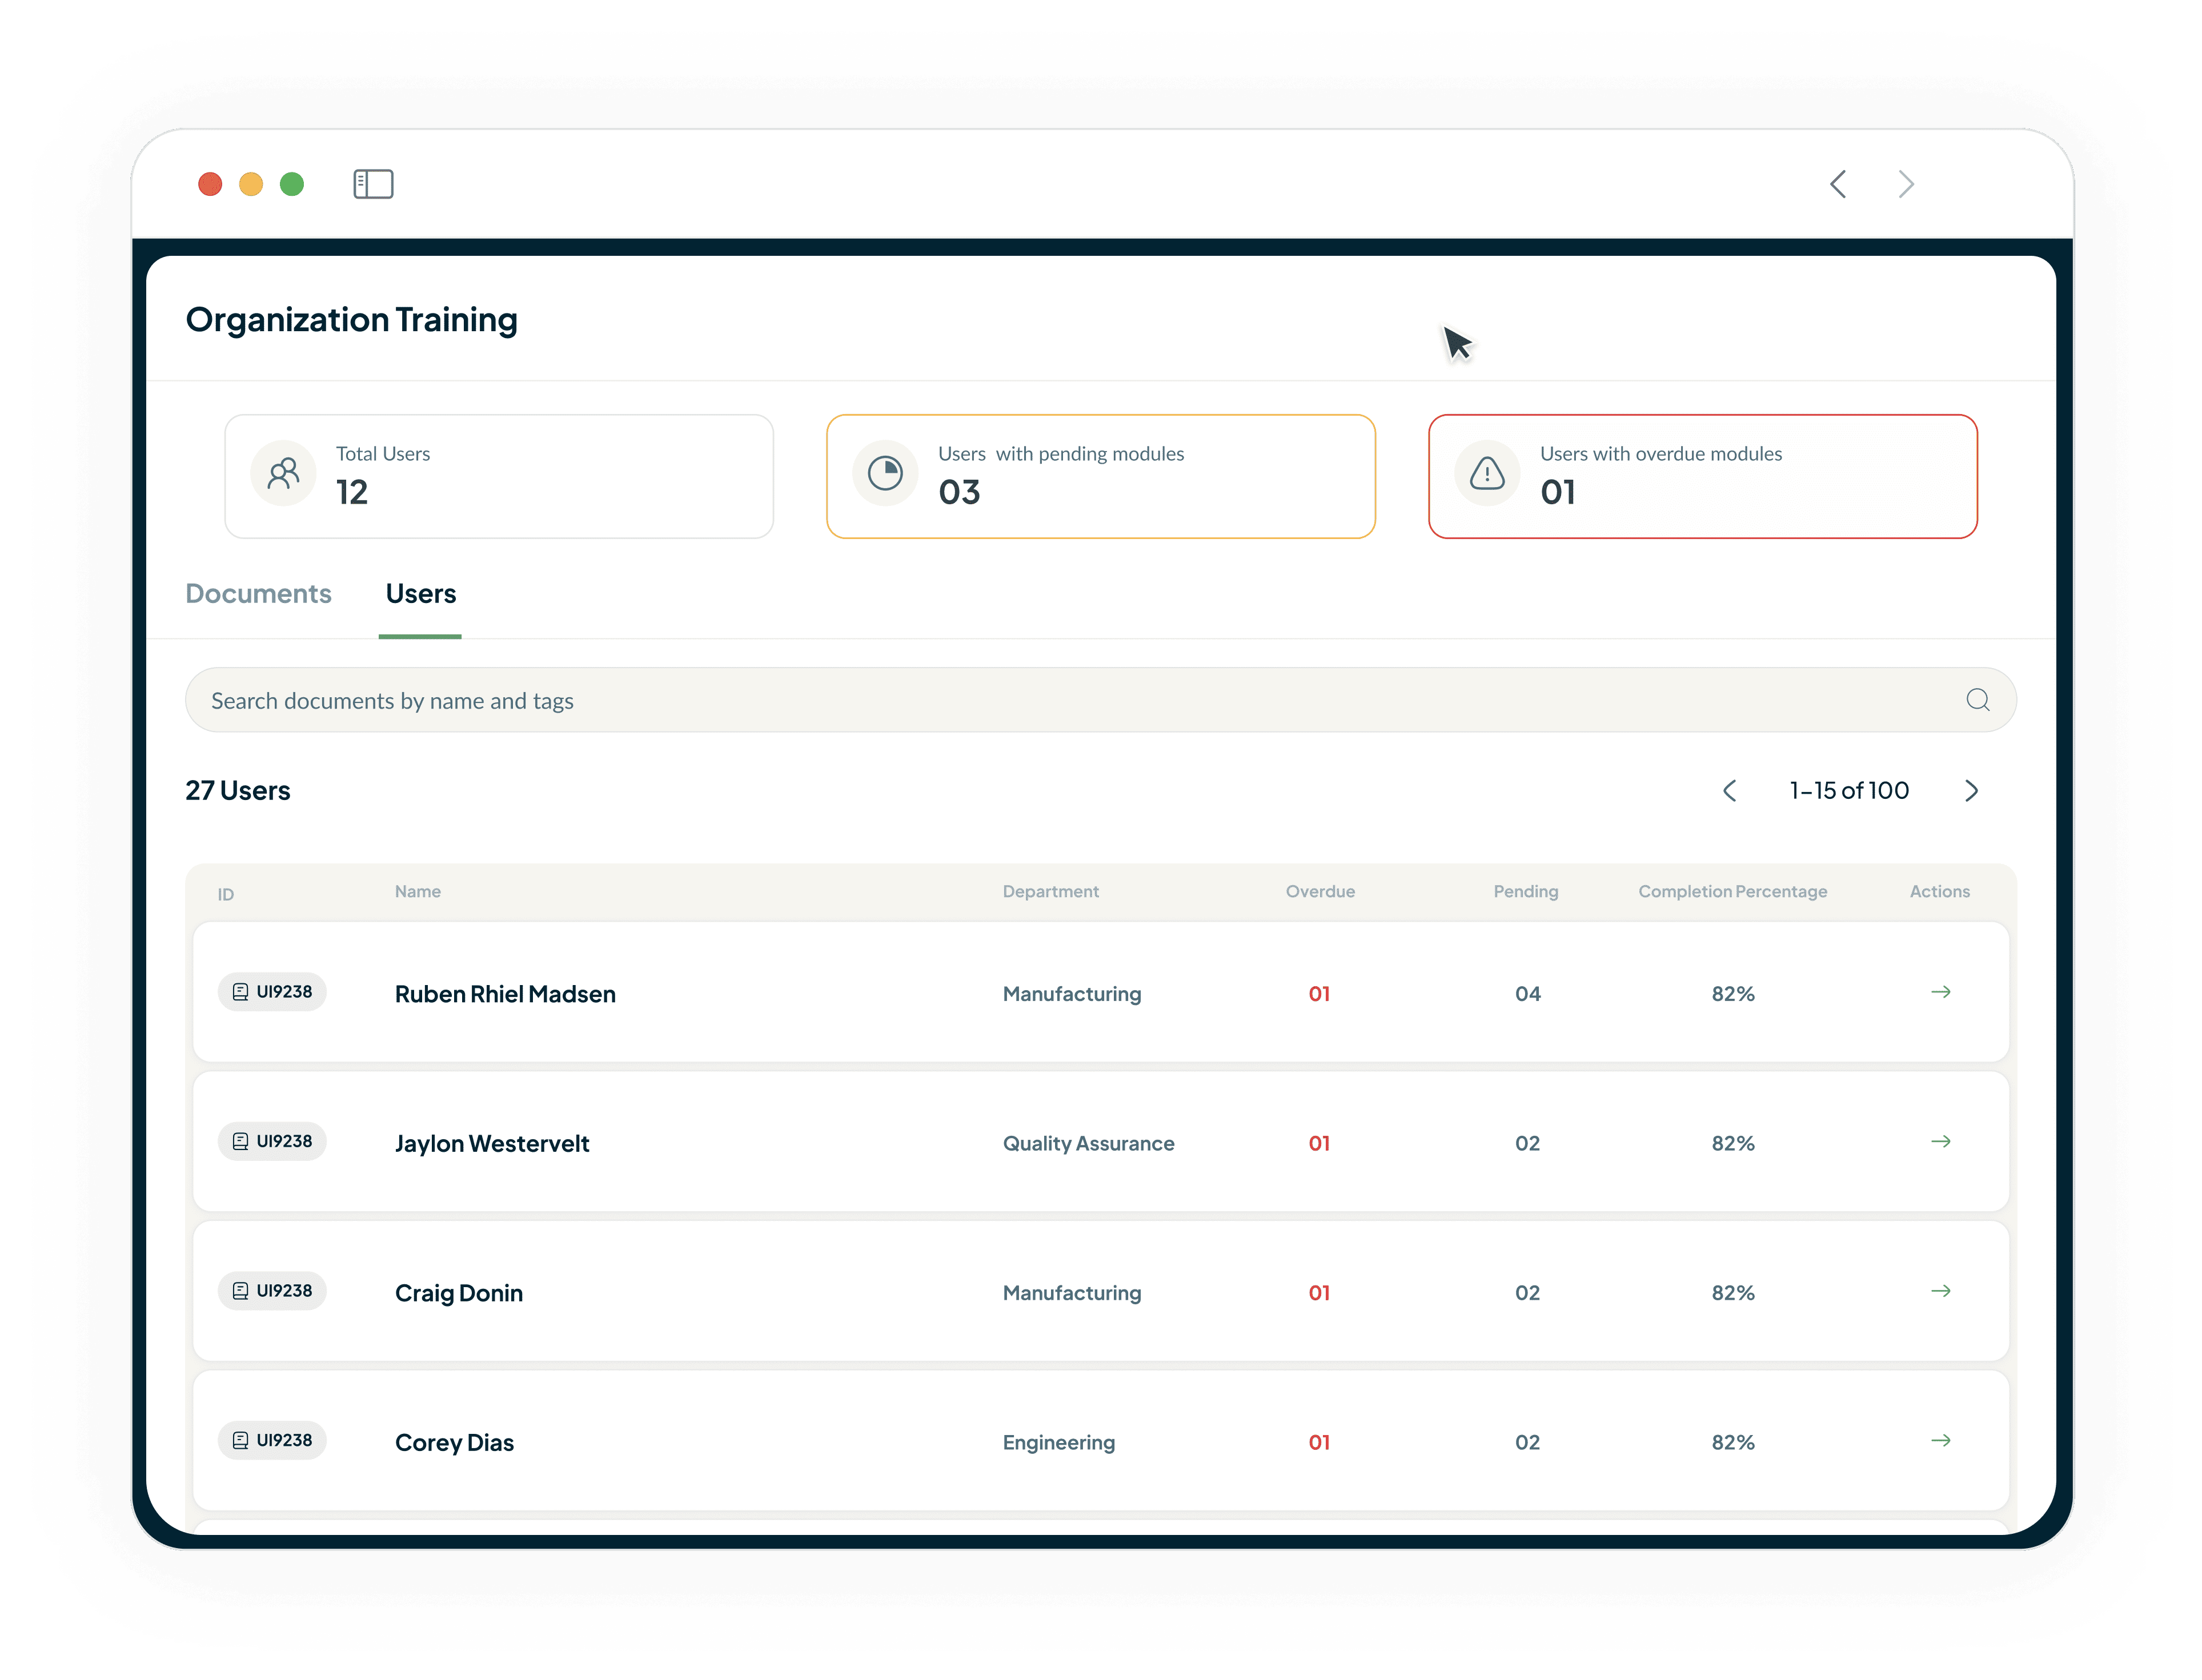Open Ruben Rhiel Madsen's details arrow
Image resolution: width=2202 pixels, height=1680 pixels.
point(1940,992)
